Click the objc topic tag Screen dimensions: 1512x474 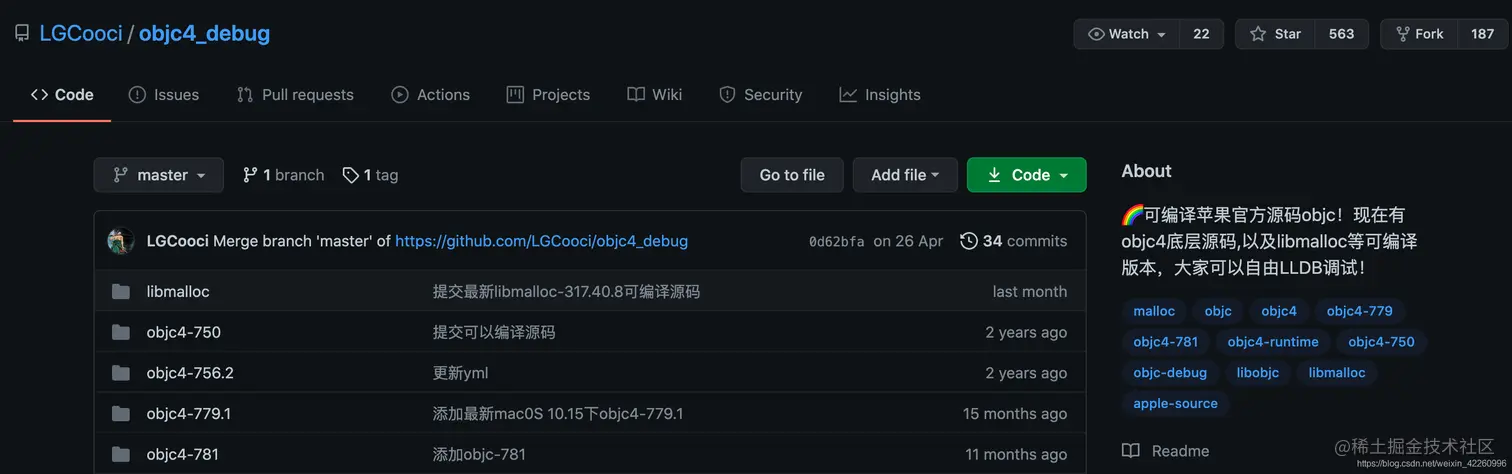[x=1218, y=311]
